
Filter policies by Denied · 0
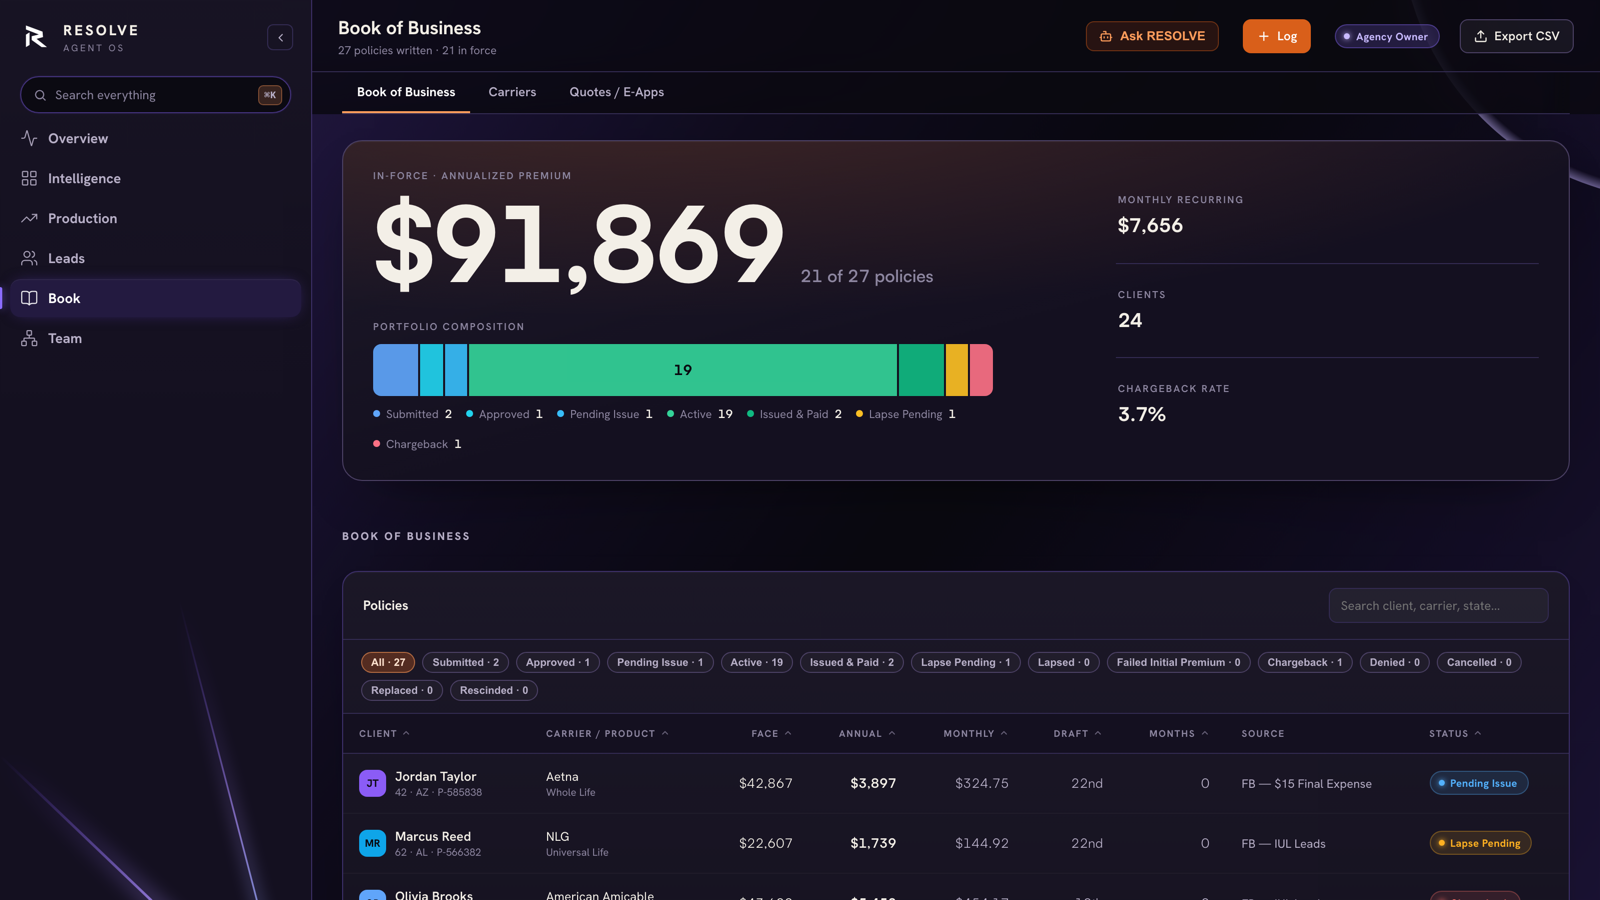point(1395,662)
